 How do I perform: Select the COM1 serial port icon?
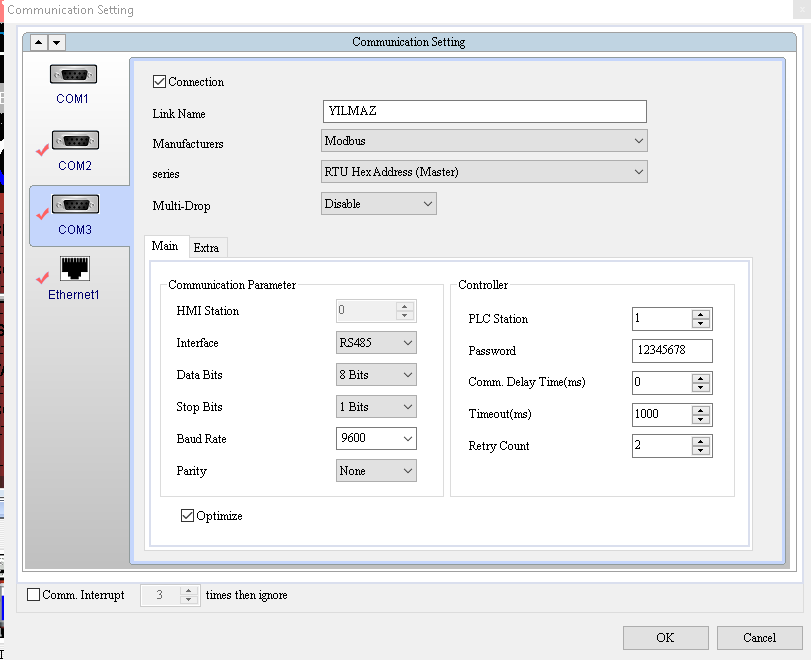click(x=73, y=74)
